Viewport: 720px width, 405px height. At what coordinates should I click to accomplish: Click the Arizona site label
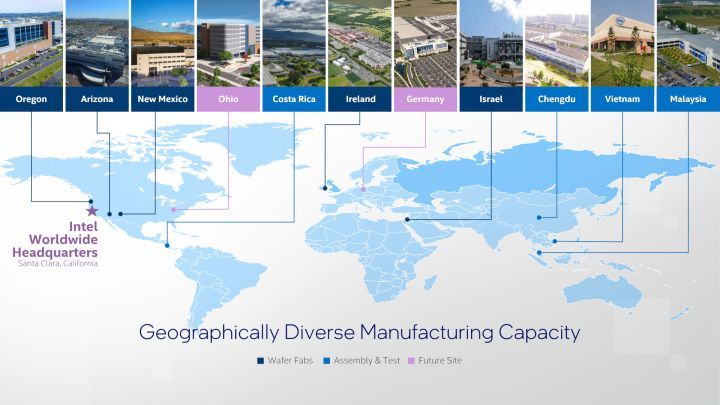click(x=97, y=99)
